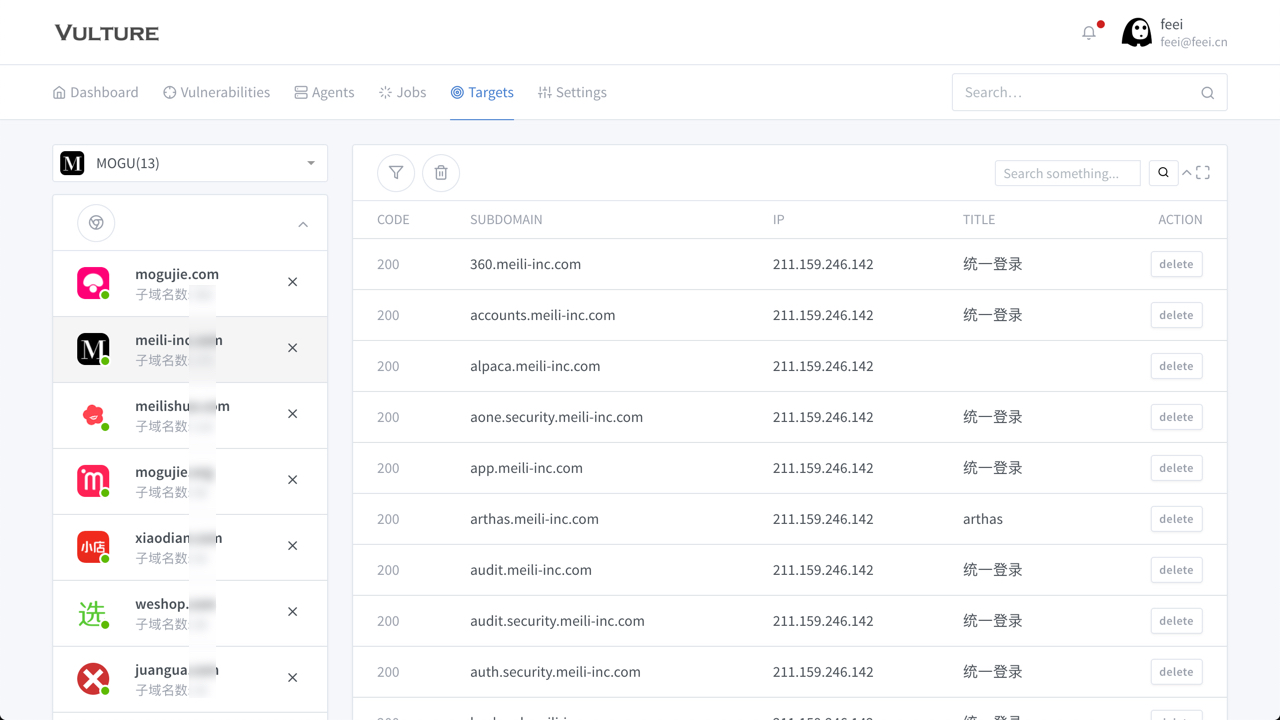The height and width of the screenshot is (720, 1280).
Task: Delete alpaca.meili-inc.com row
Action: click(x=1176, y=366)
